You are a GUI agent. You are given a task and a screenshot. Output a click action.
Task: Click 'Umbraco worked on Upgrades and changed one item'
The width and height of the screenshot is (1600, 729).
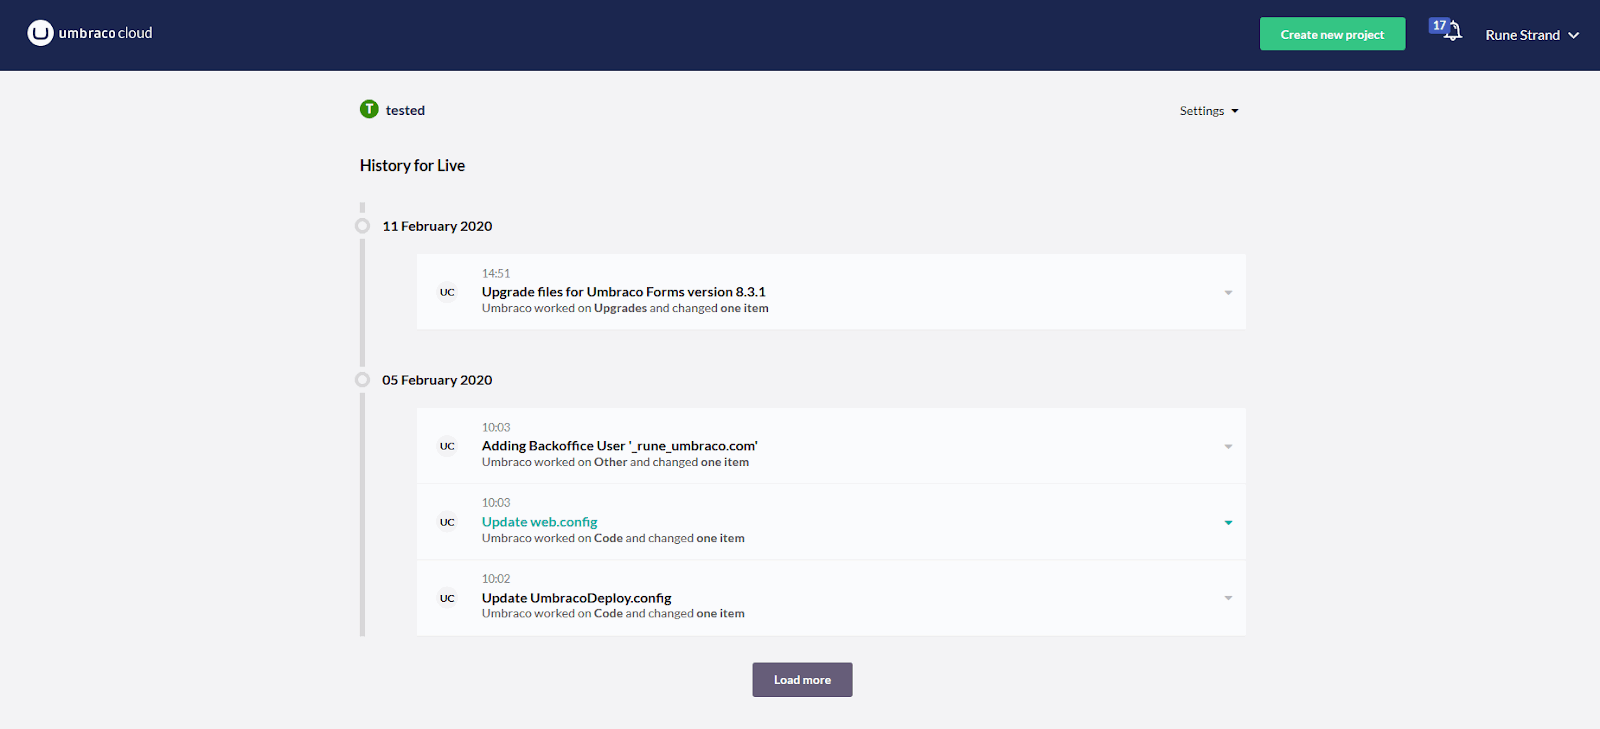coord(625,308)
